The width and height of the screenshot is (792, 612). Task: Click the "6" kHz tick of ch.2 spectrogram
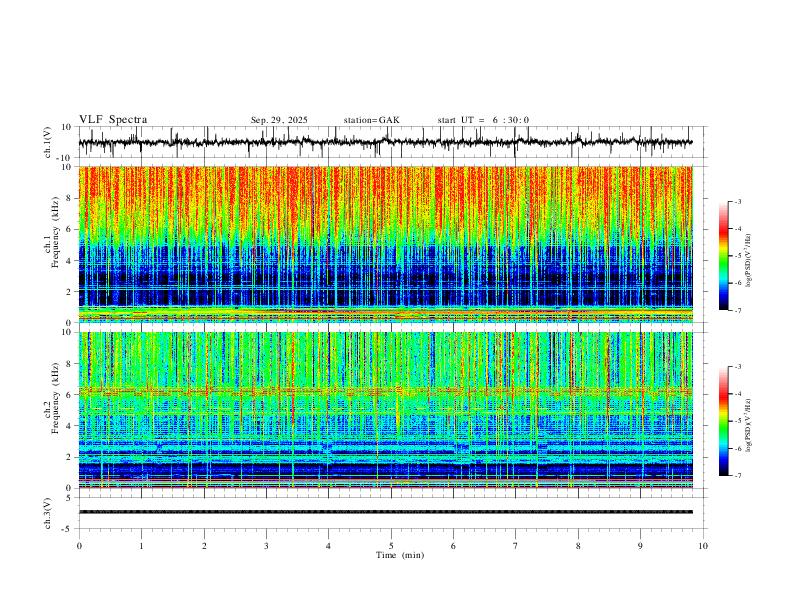70,394
